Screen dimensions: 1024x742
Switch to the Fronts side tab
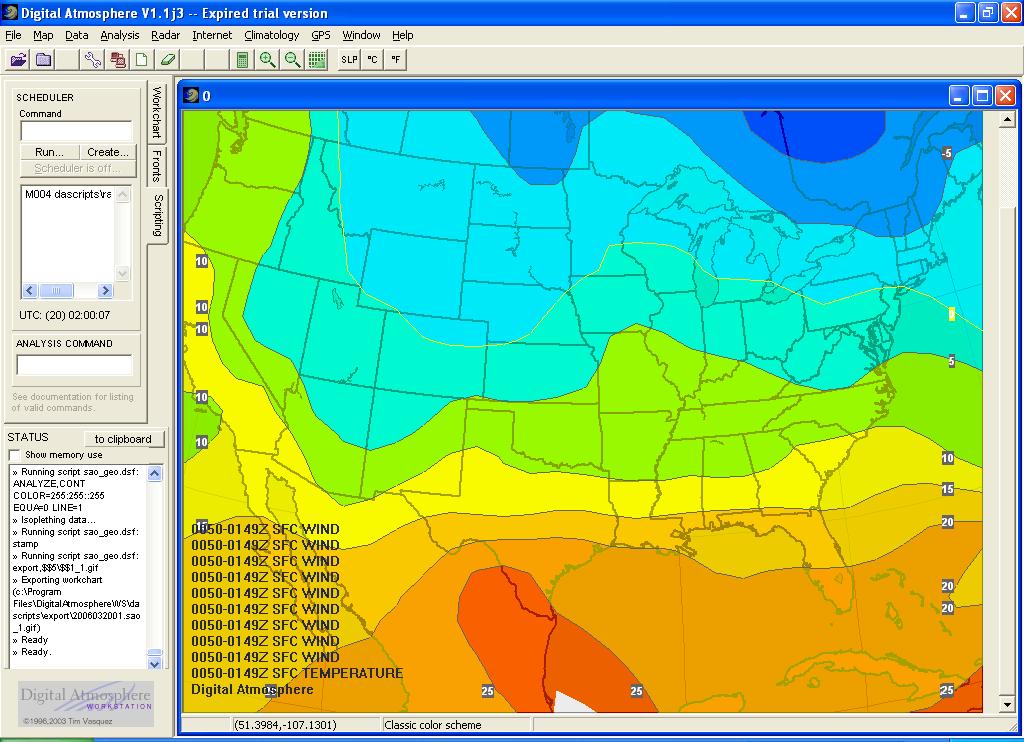click(x=157, y=166)
